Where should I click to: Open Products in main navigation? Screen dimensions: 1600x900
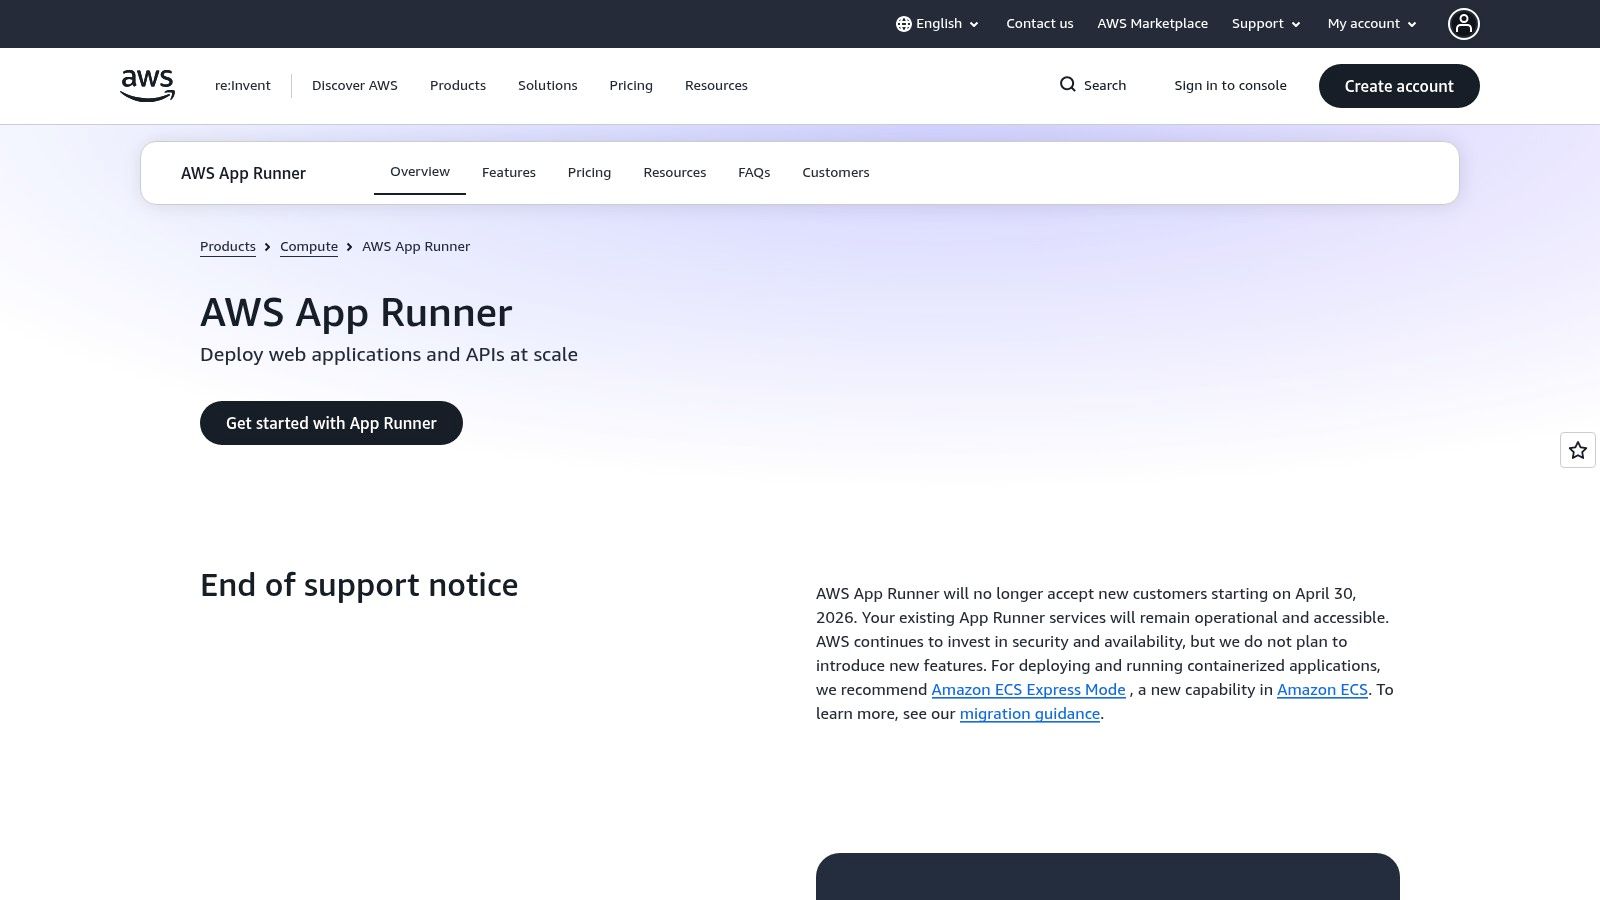click(458, 86)
